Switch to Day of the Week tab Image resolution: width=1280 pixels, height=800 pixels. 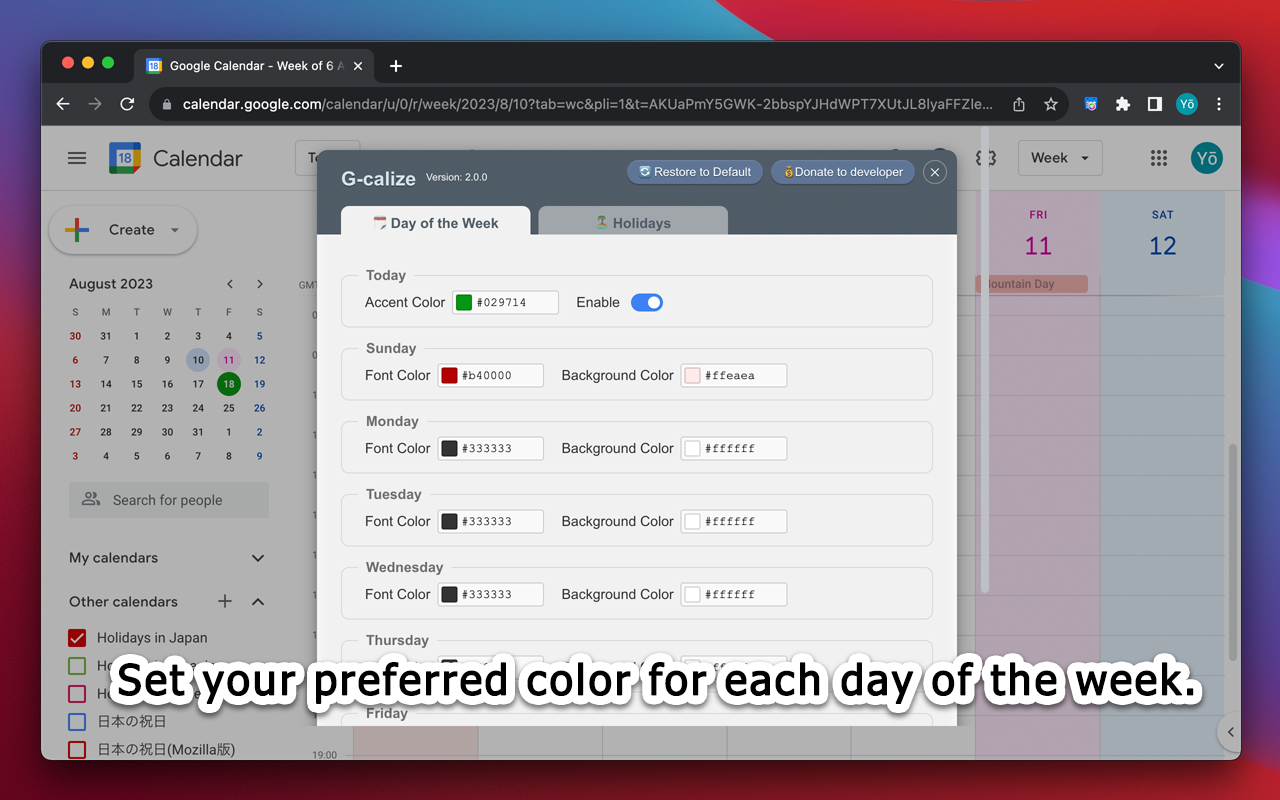point(435,222)
